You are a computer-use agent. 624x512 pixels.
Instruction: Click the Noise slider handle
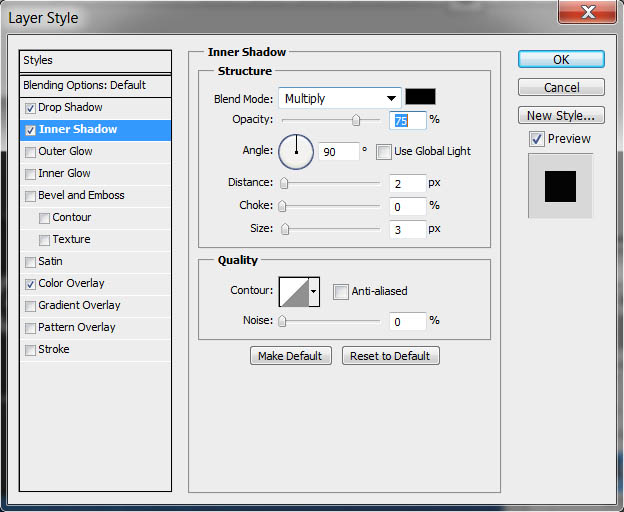[282, 321]
